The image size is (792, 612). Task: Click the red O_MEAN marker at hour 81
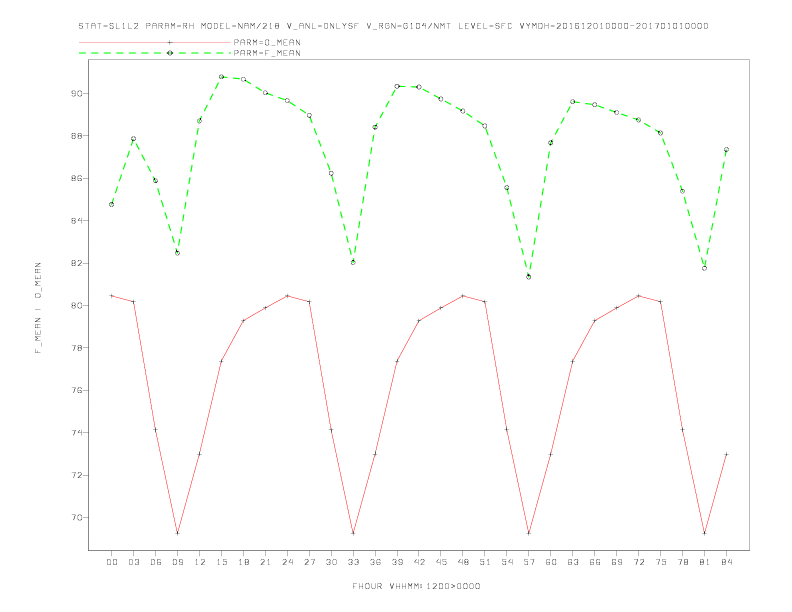click(704, 533)
